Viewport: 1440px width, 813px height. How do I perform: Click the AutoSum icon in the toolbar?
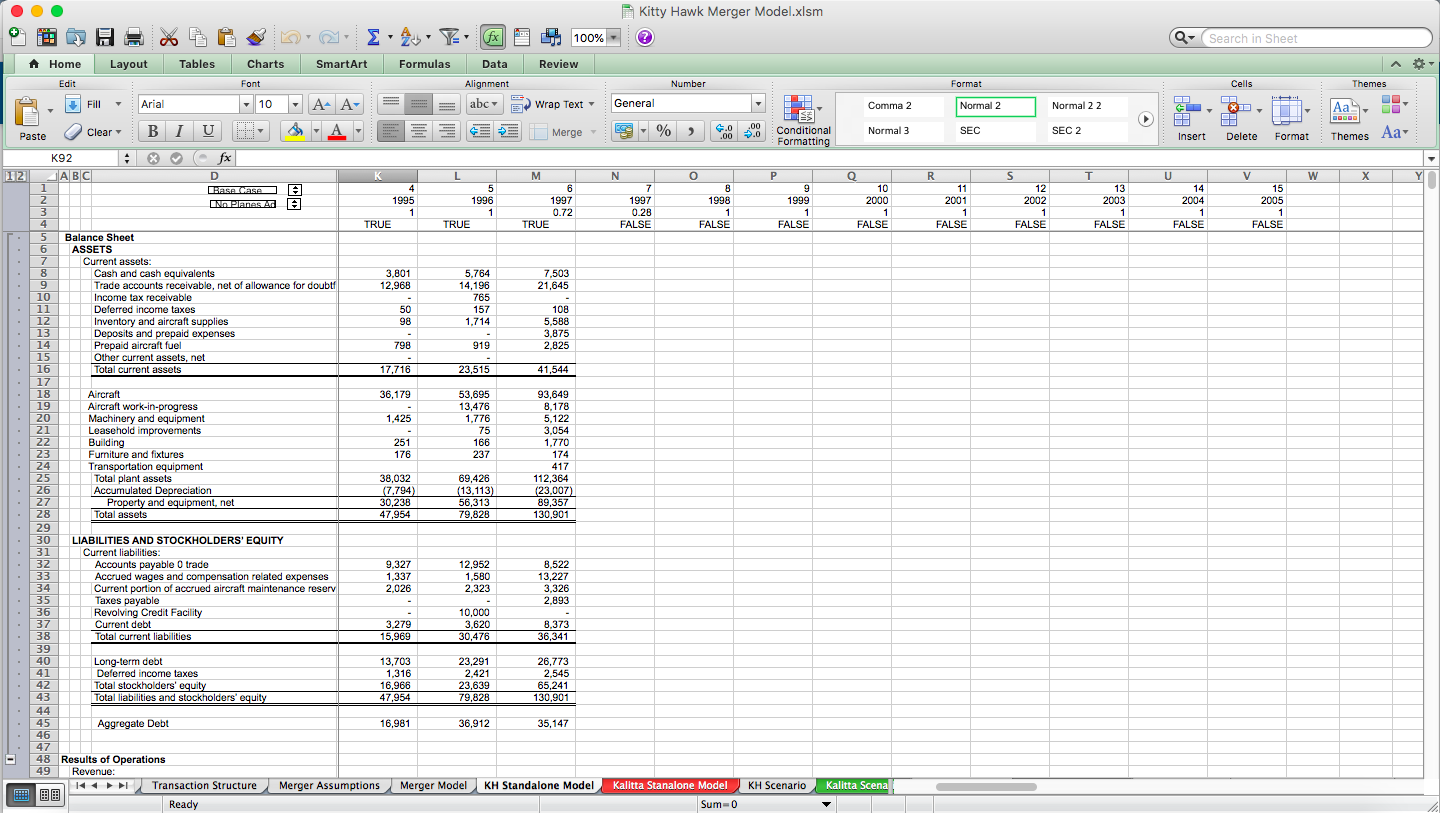[374, 36]
